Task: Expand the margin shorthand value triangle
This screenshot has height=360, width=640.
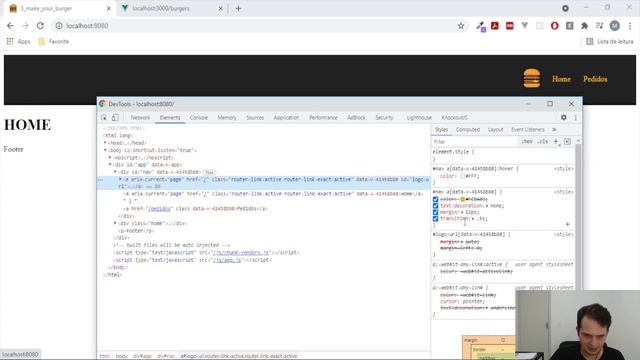Action: [x=462, y=212]
